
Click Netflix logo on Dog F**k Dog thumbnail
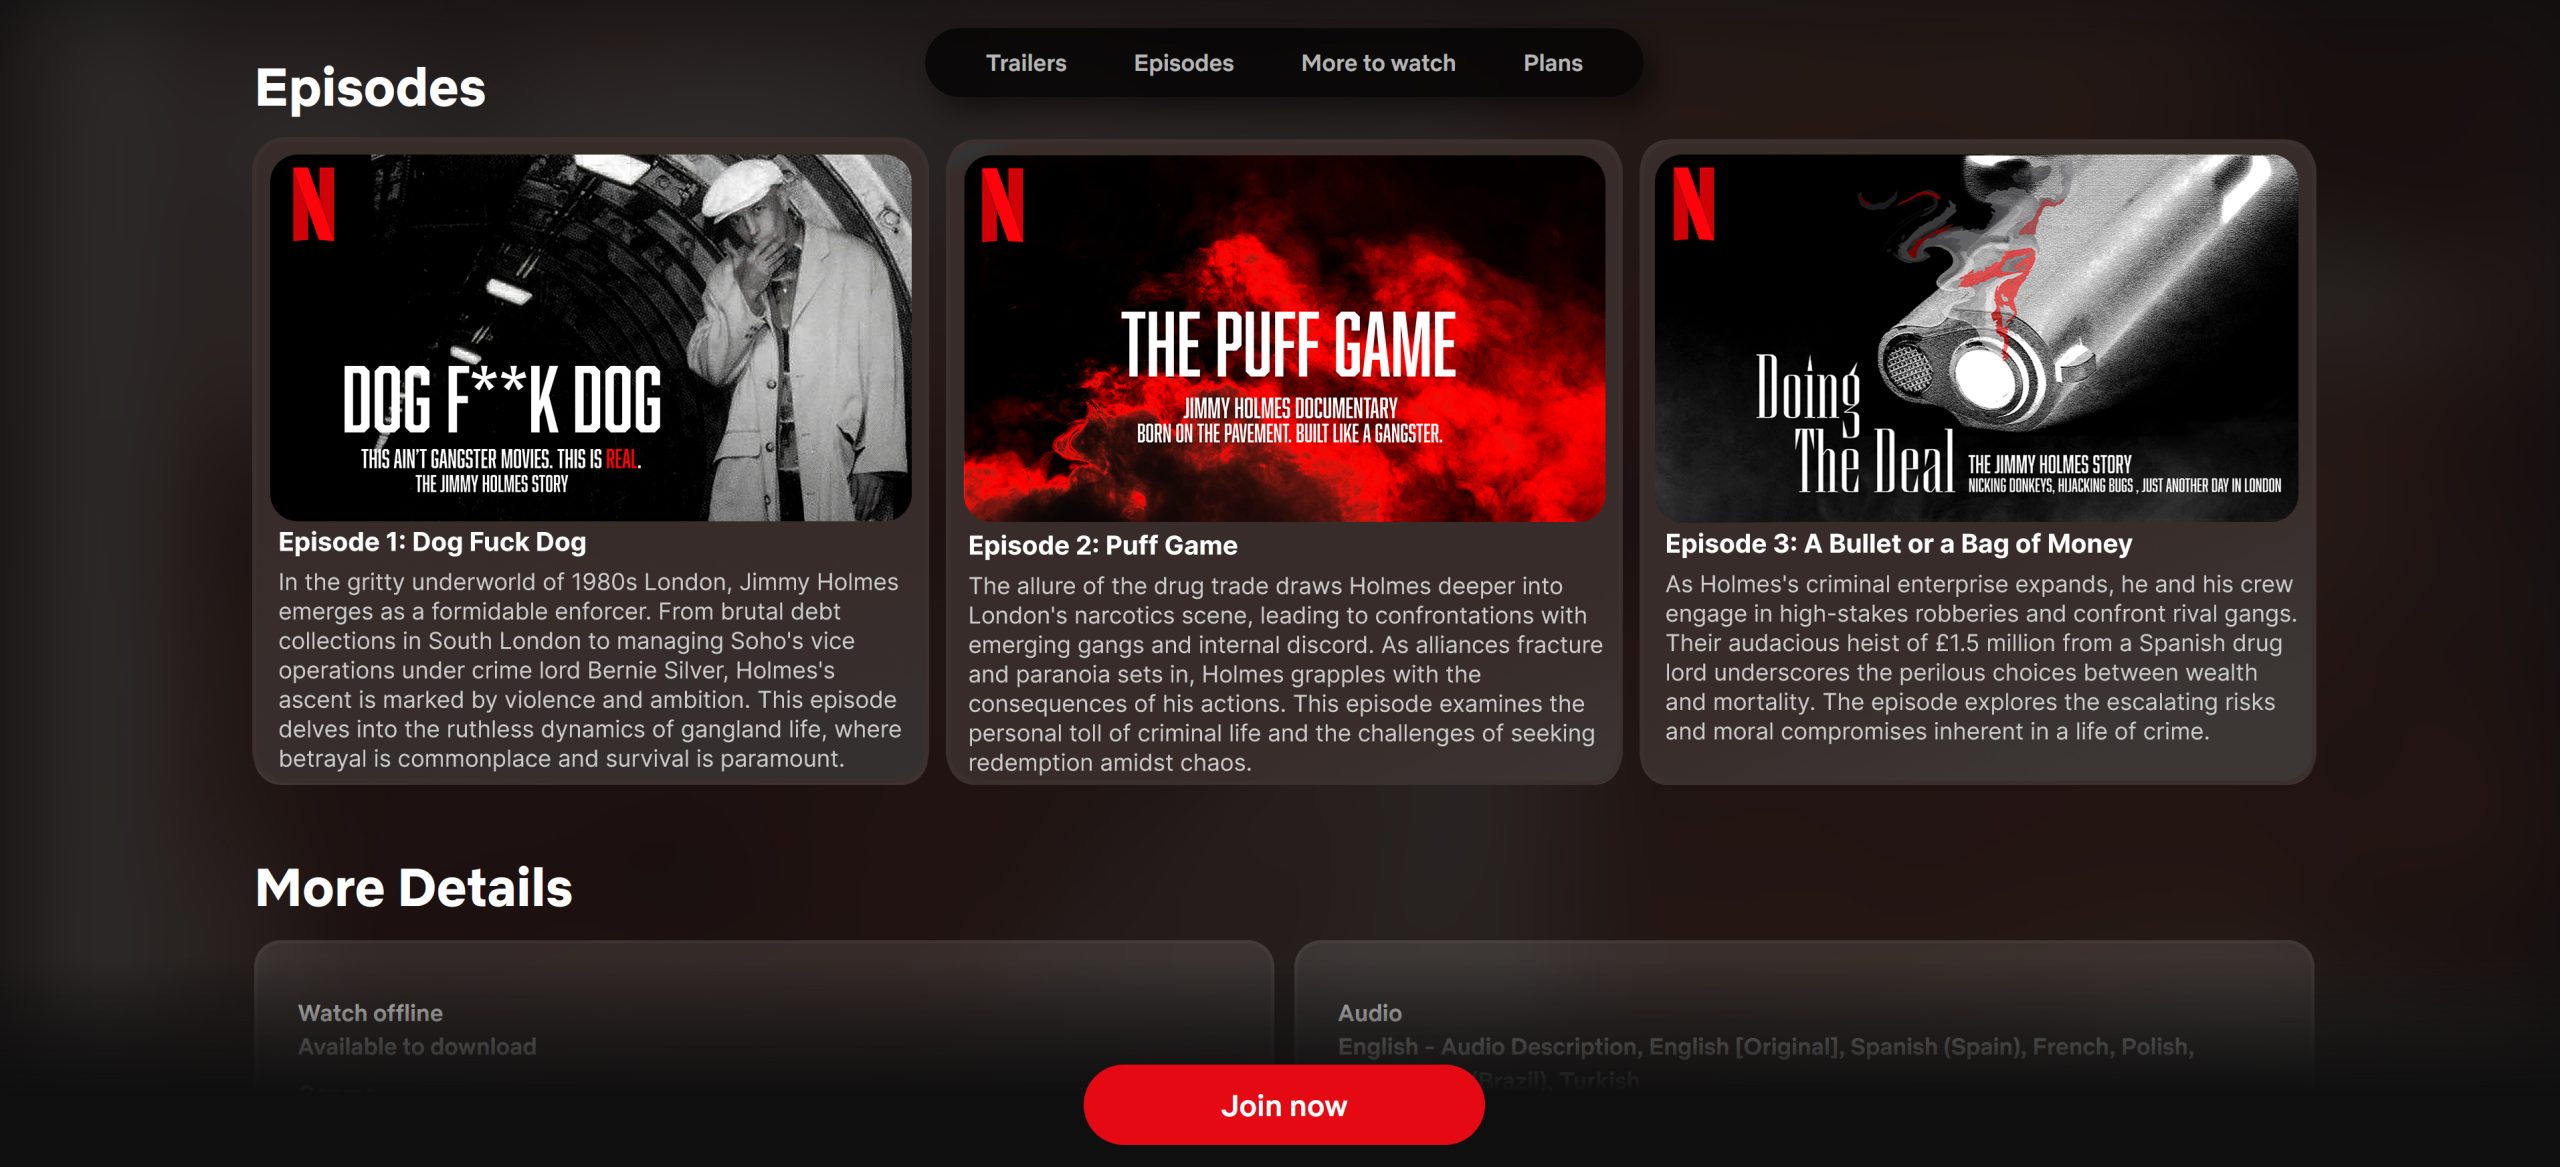(313, 205)
